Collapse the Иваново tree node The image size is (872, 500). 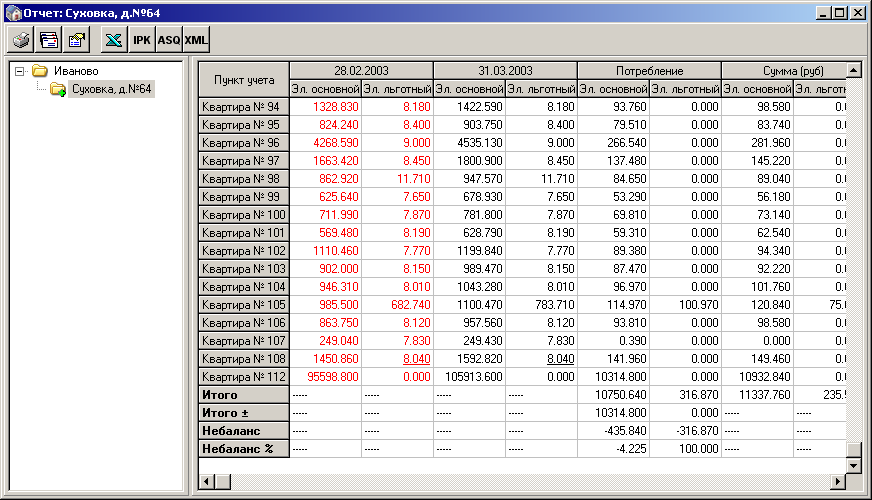click(19, 71)
